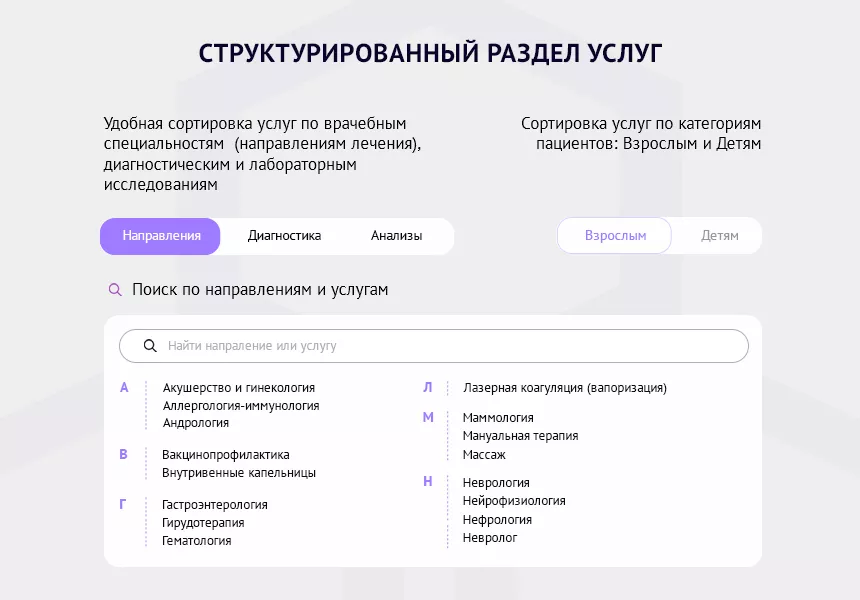Image resolution: width=860 pixels, height=600 pixels.
Task: Click the purple letter 'Н' index marker
Action: point(428,482)
